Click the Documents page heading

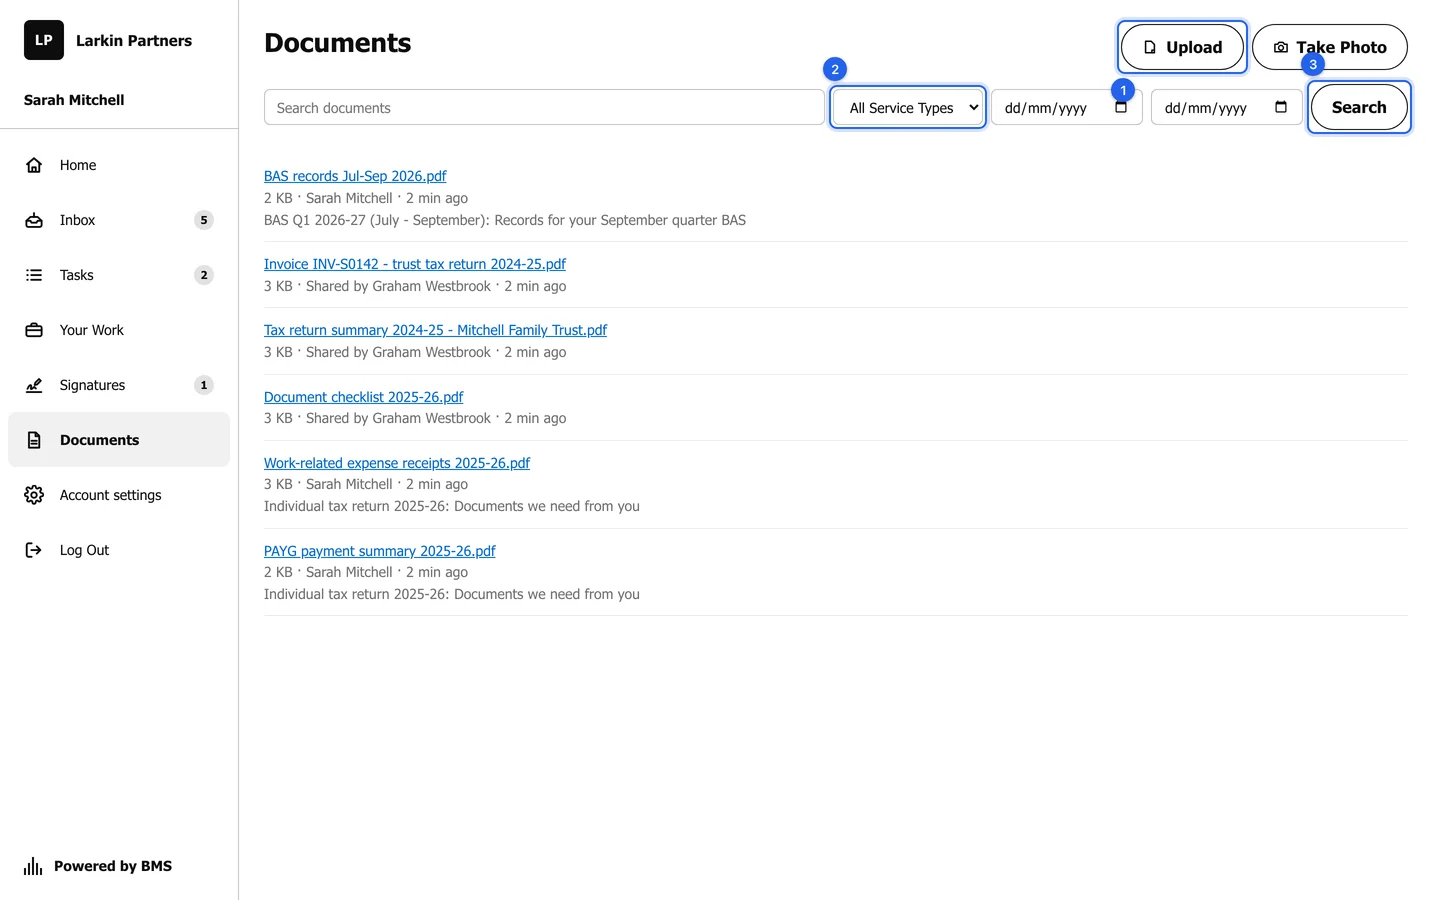[x=337, y=43]
